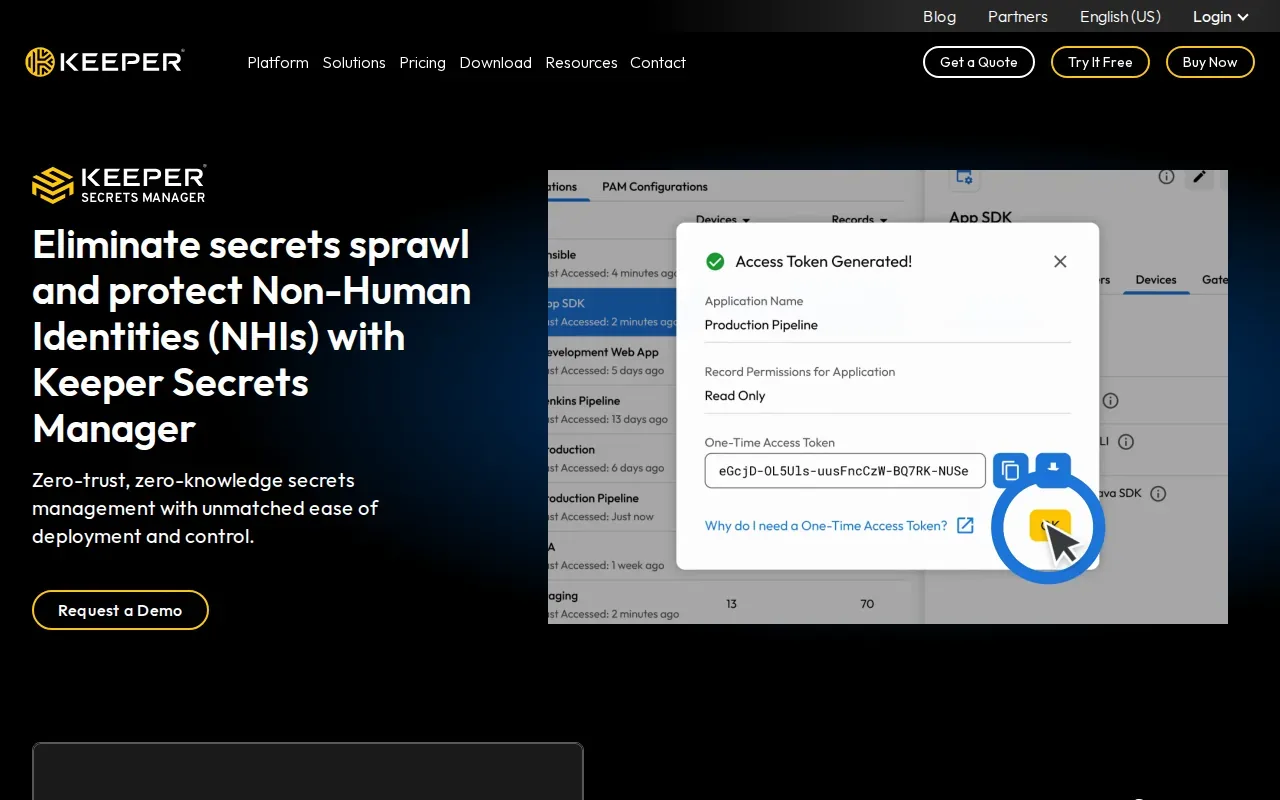1280x800 pixels.
Task: Open the Download menu item
Action: (495, 62)
